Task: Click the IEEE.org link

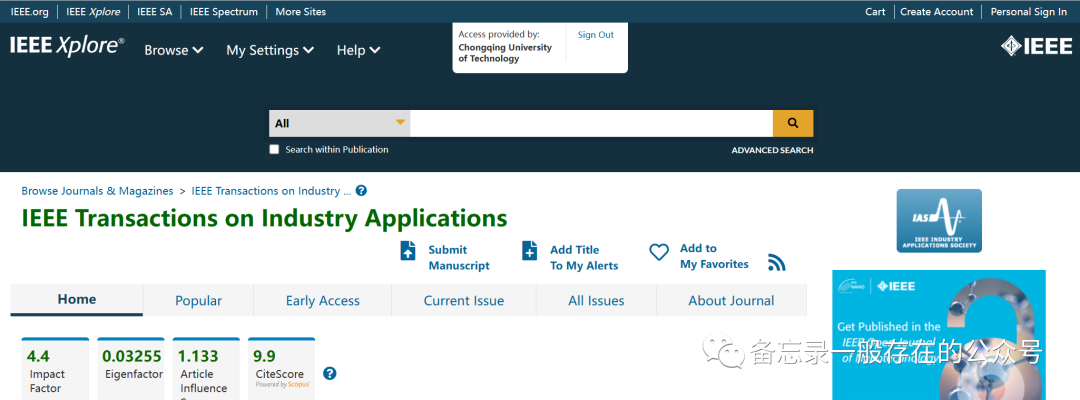Action: 30,12
